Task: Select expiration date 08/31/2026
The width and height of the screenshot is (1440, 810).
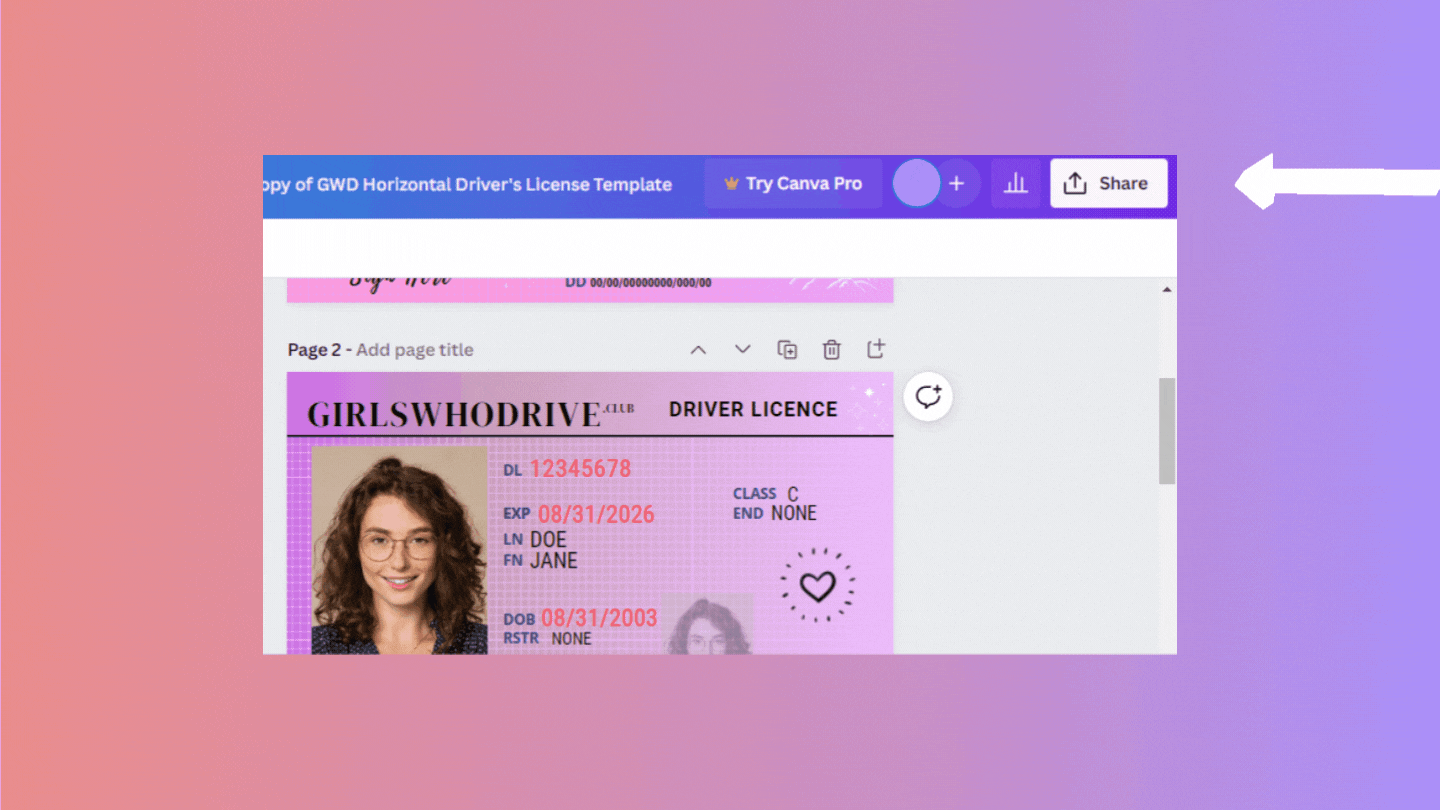Action: pyautogui.click(x=596, y=514)
